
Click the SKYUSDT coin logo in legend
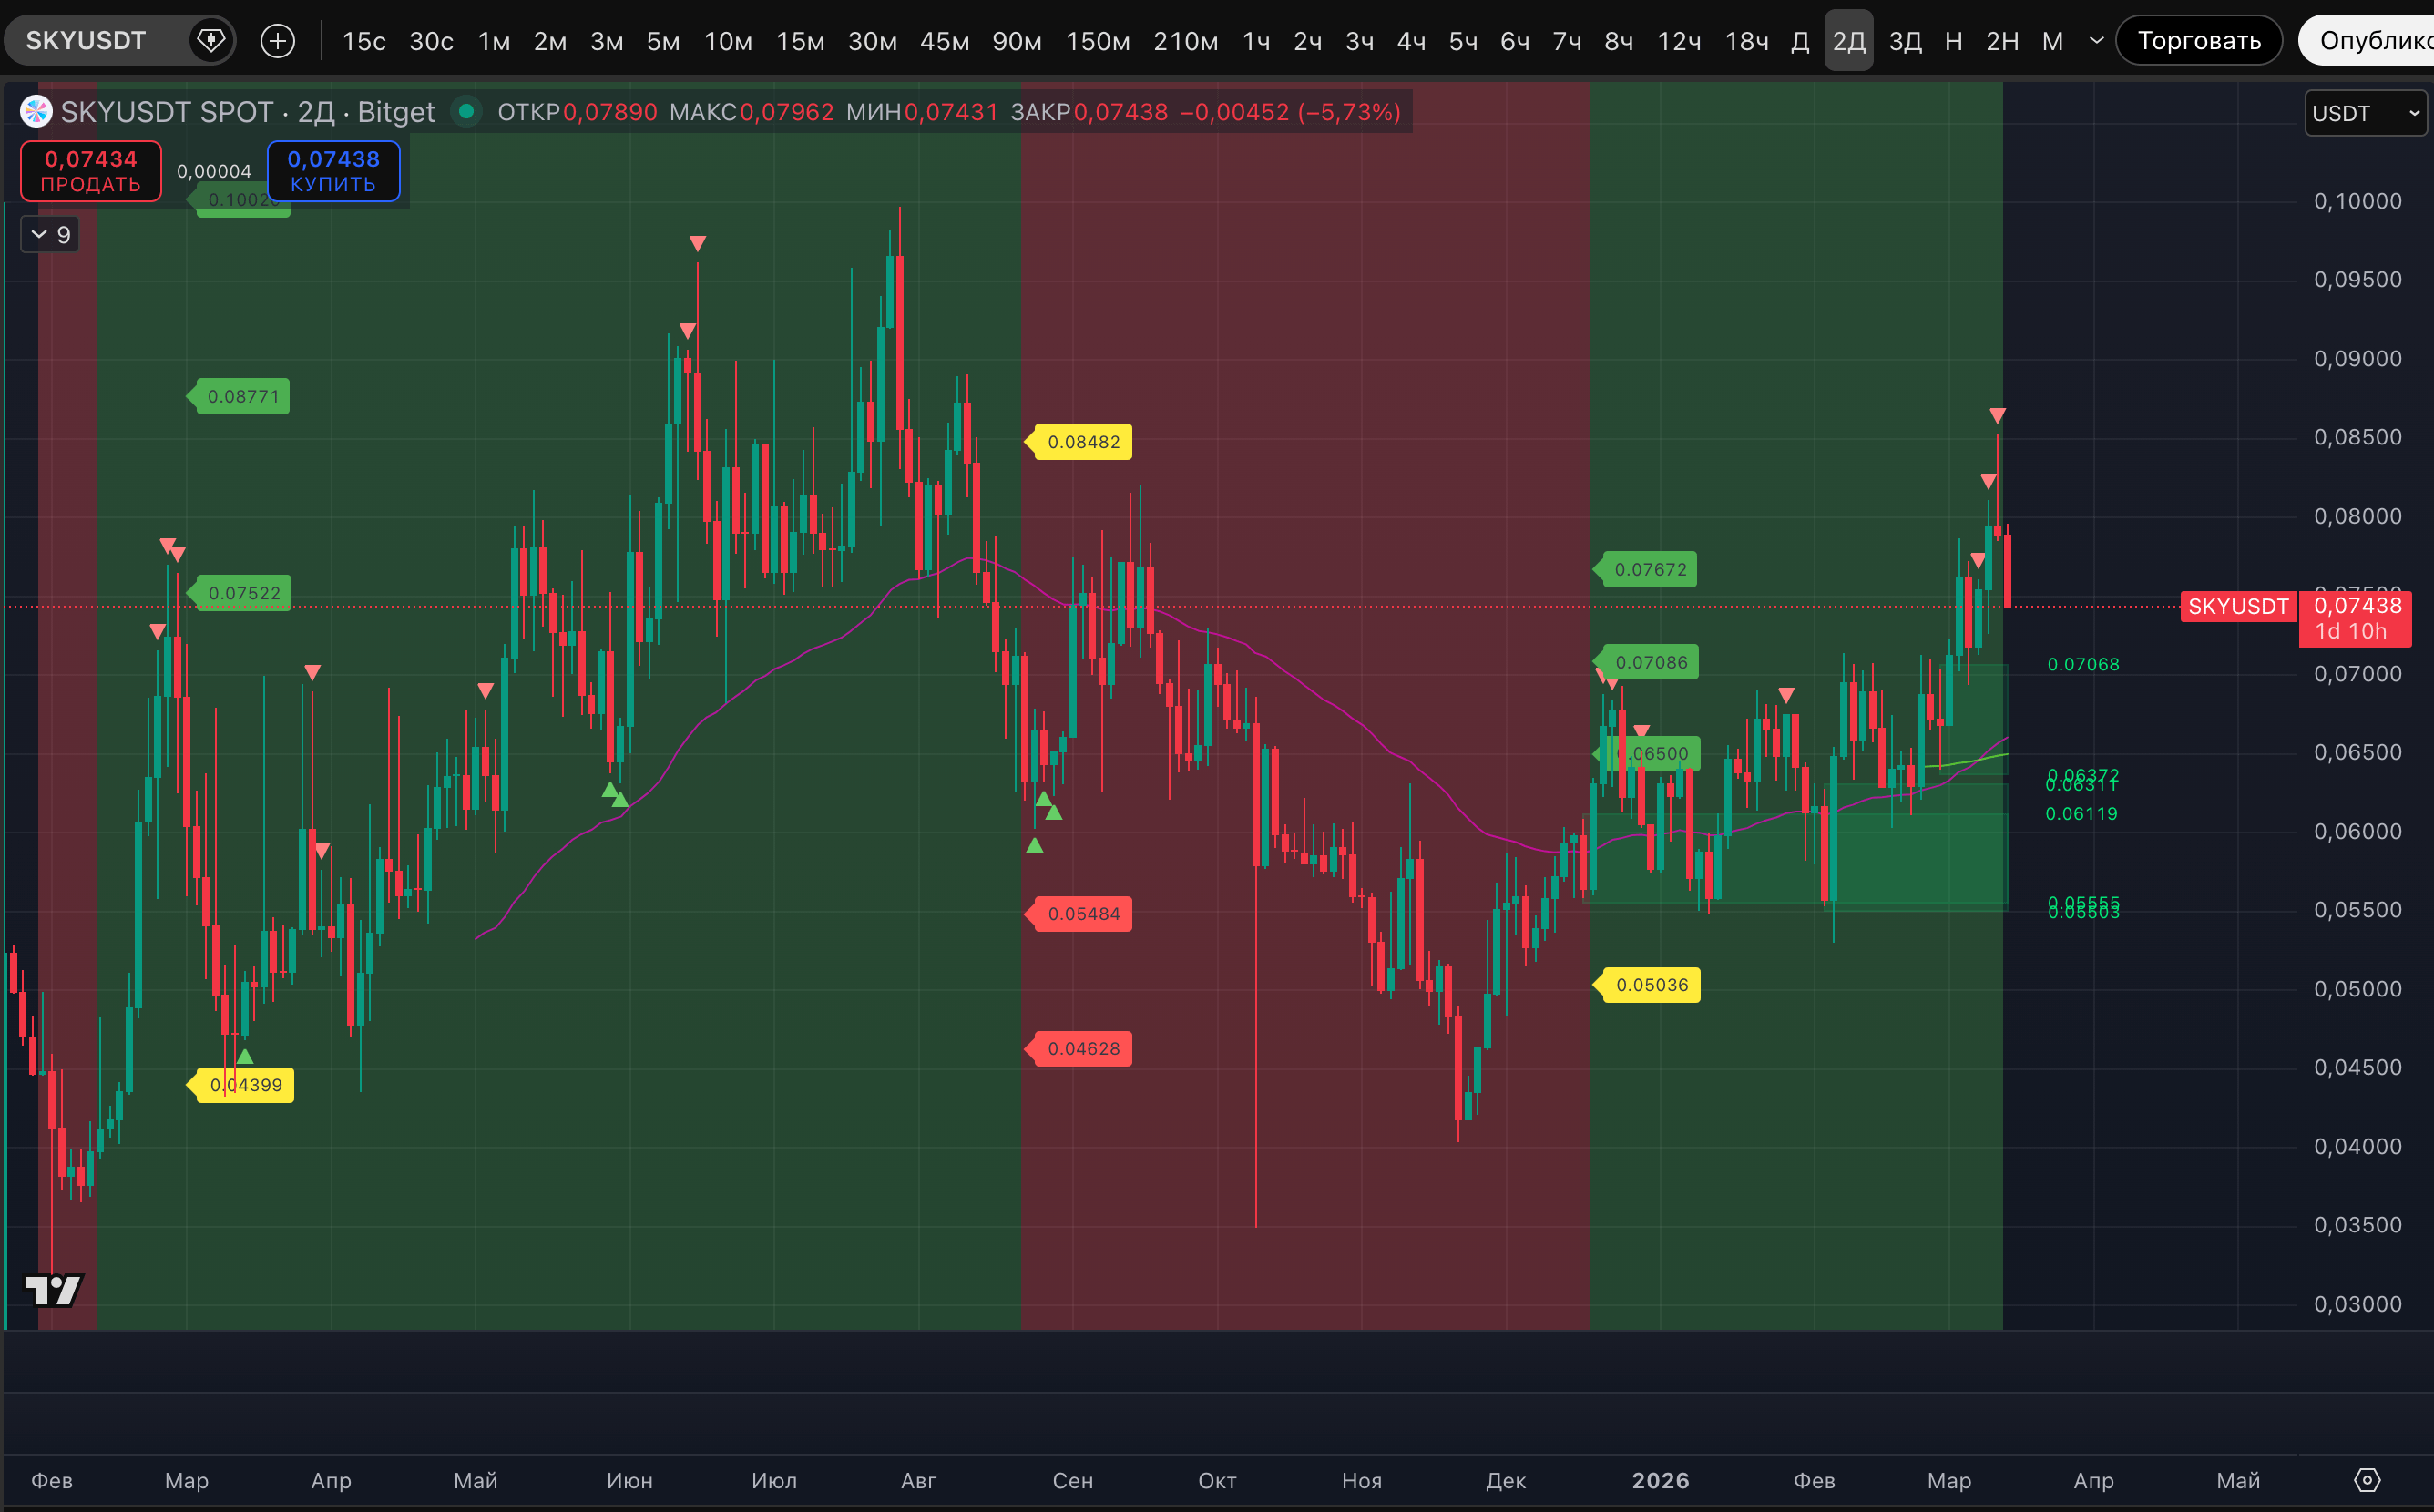(x=37, y=112)
